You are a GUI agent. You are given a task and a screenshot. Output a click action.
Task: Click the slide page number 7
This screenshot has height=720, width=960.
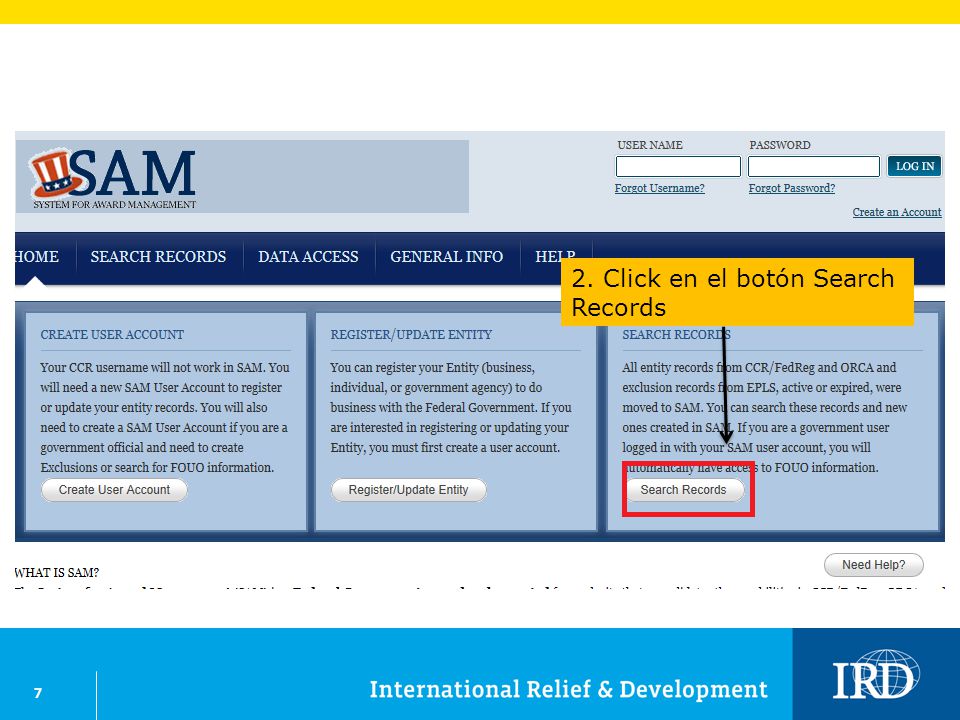click(38, 692)
